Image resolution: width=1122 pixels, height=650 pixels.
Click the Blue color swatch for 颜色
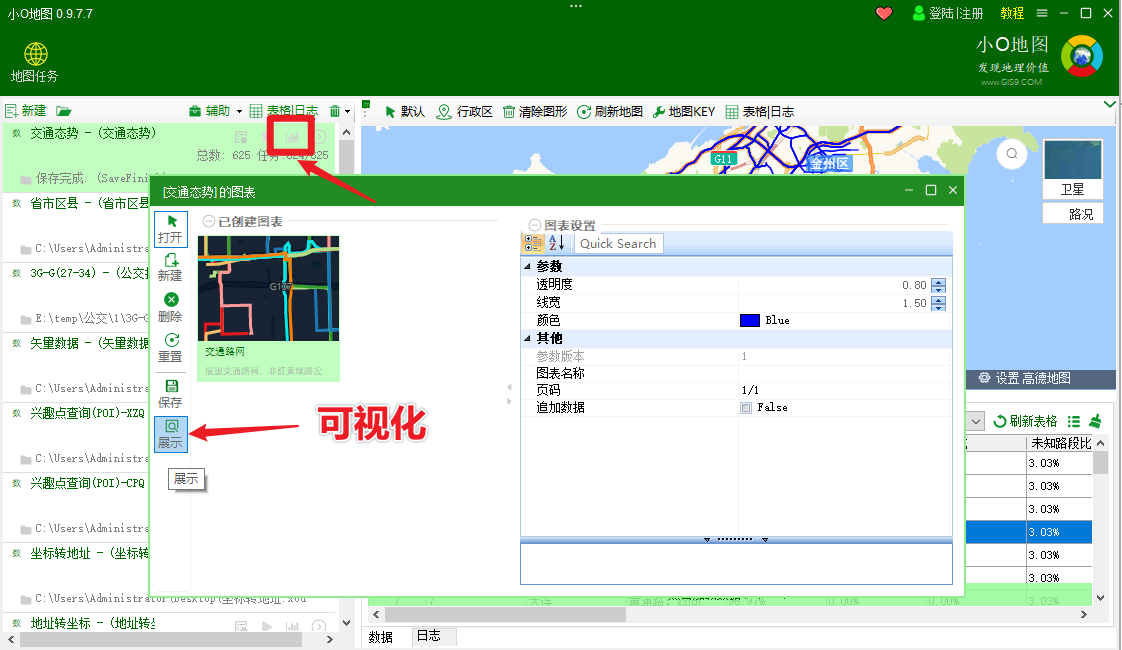(x=750, y=320)
